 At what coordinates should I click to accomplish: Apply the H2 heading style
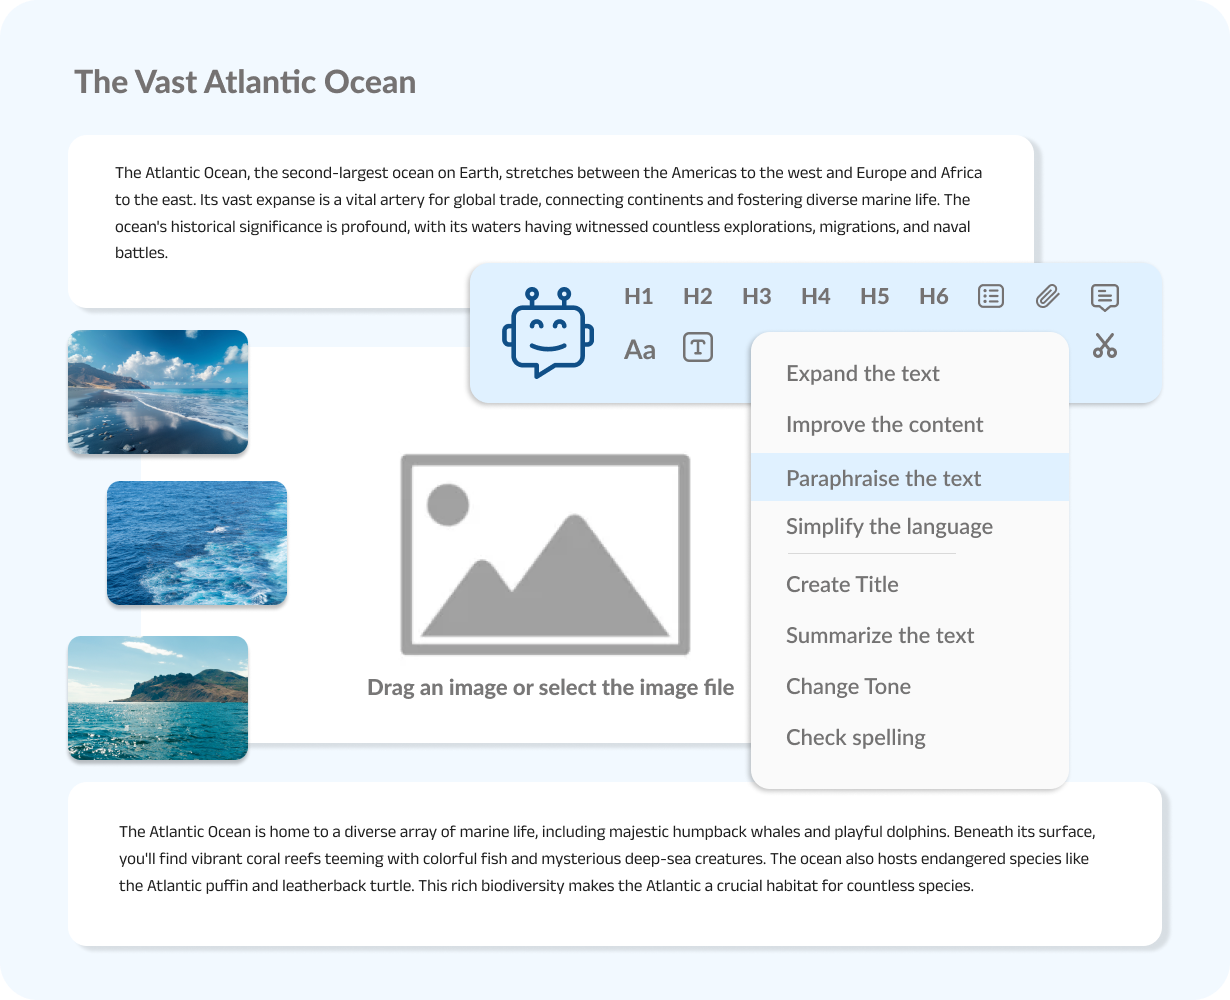(697, 296)
